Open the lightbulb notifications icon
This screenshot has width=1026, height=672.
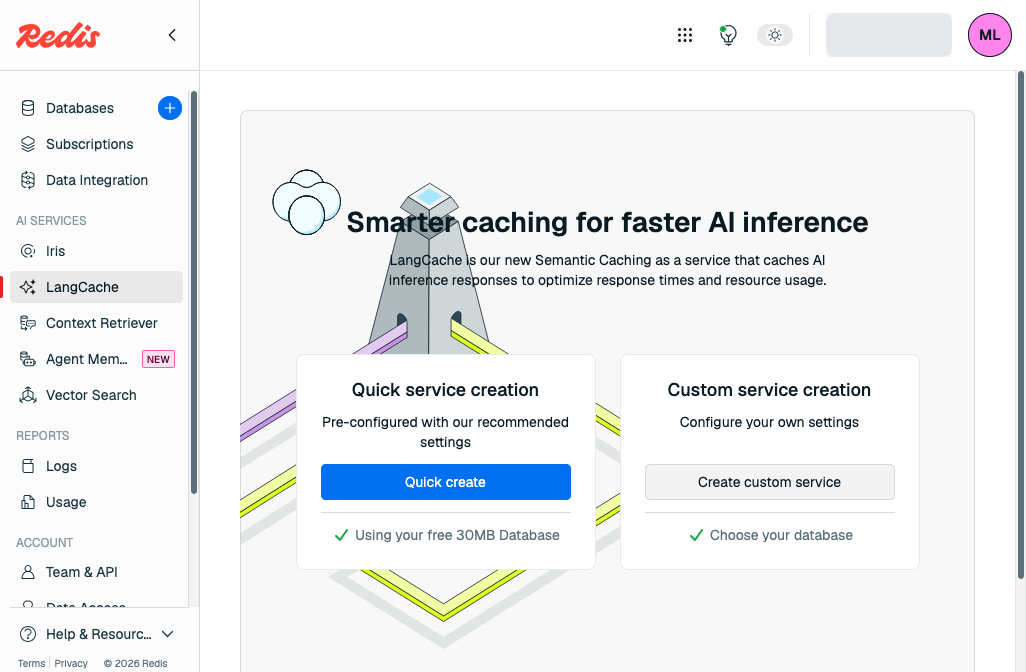[728, 35]
